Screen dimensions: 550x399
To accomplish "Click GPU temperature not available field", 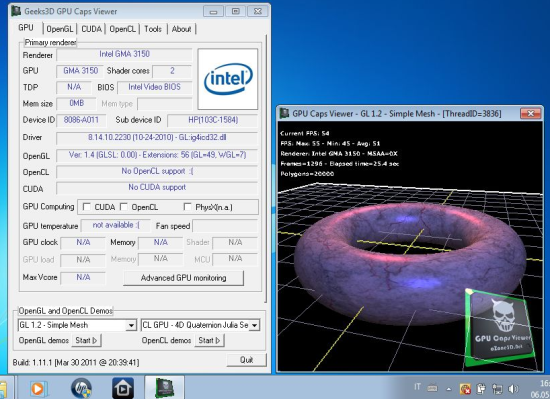I will point(116,225).
